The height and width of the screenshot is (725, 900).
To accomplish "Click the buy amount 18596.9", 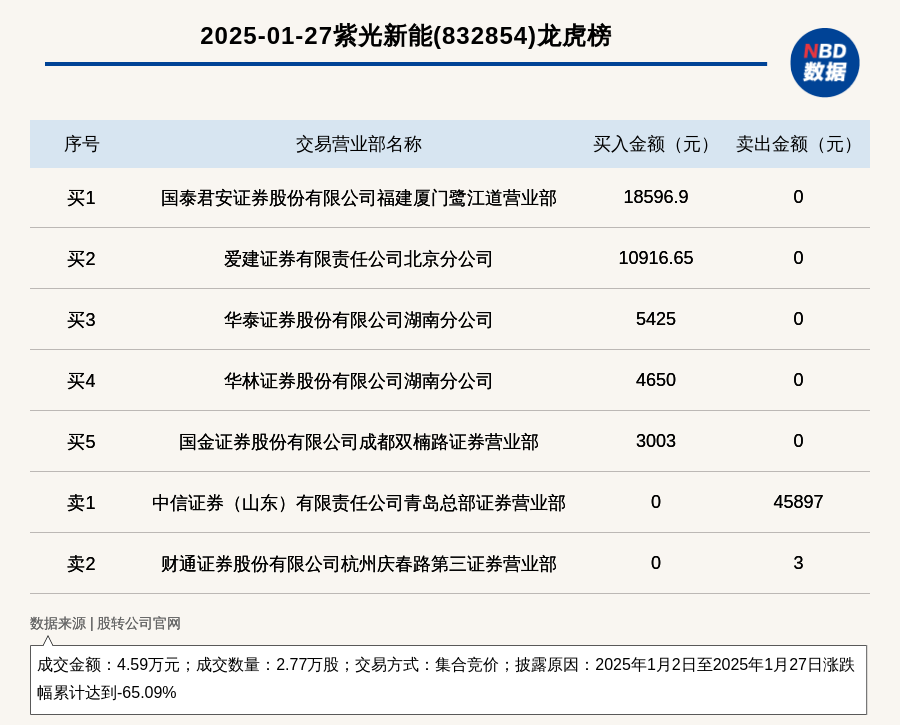I will pyautogui.click(x=655, y=197).
